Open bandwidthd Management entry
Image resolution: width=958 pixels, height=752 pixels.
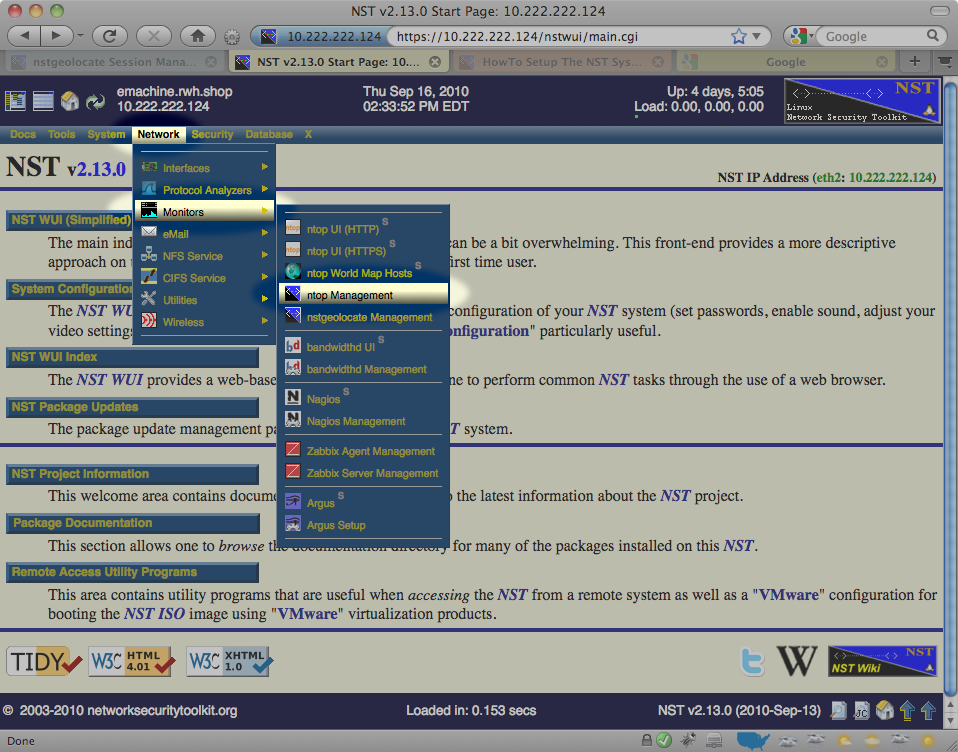363,369
